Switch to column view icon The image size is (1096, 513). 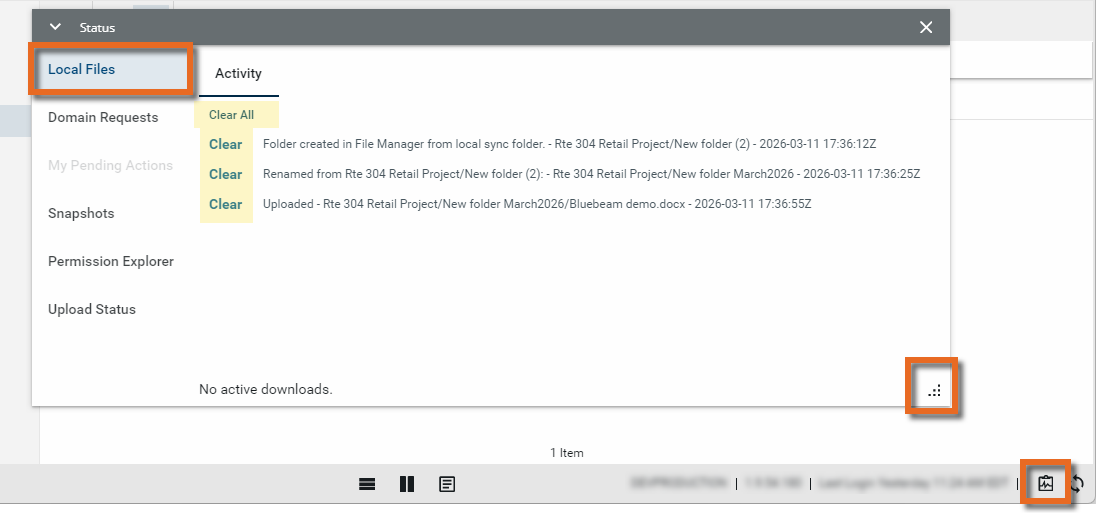(407, 484)
